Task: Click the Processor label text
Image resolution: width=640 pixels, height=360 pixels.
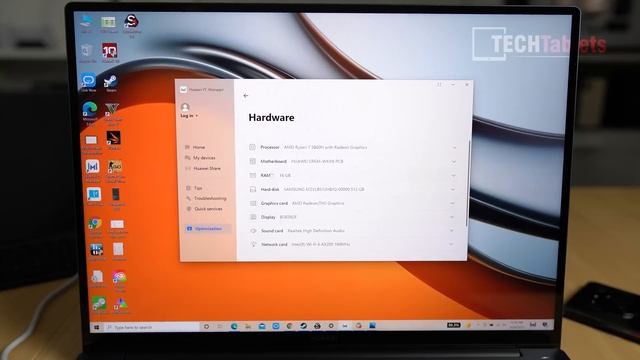Action: pyautogui.click(x=270, y=147)
